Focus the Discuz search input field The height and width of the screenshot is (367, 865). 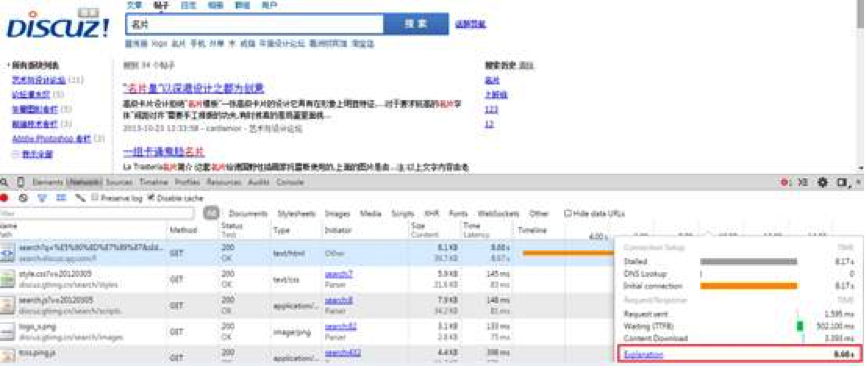pos(254,24)
